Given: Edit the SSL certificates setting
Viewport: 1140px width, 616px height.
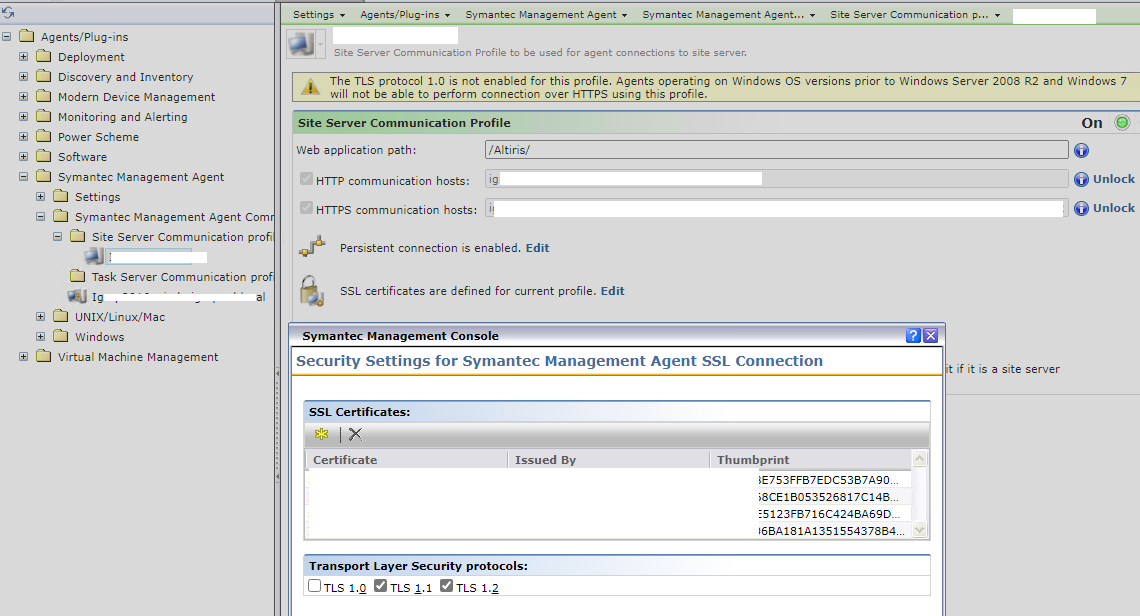Looking at the screenshot, I should [612, 291].
